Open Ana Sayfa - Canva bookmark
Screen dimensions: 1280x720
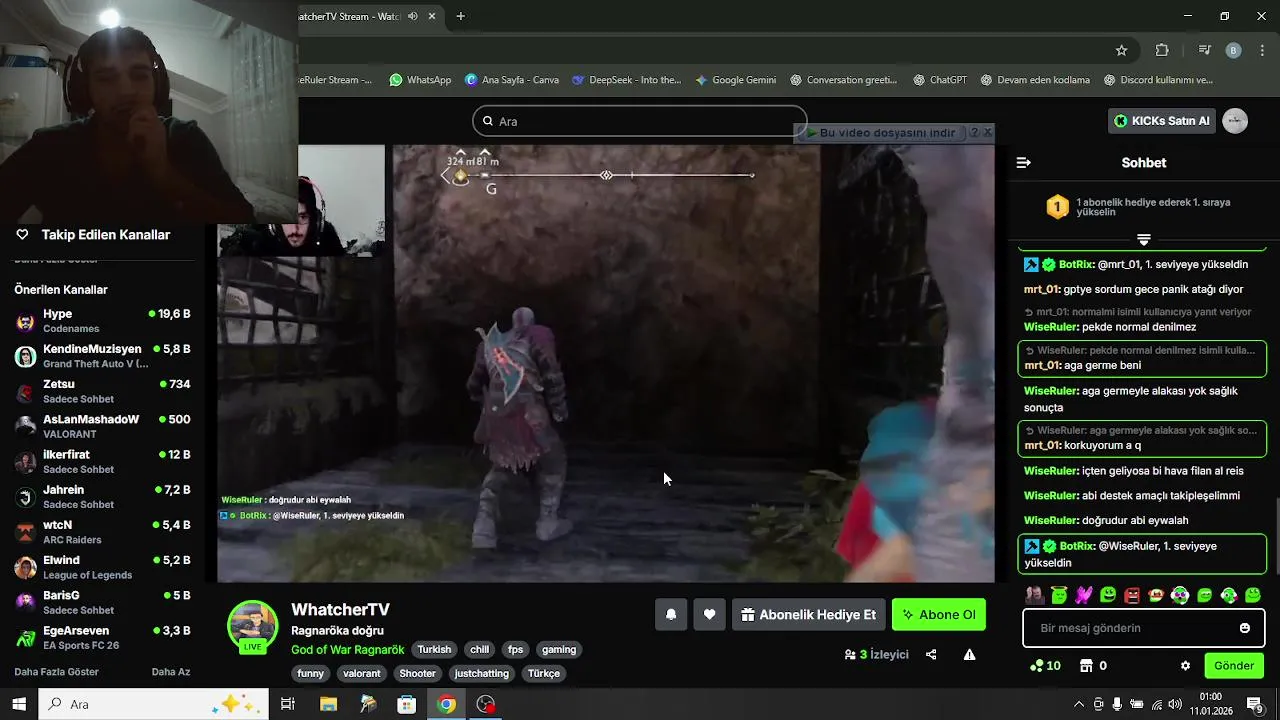point(512,80)
